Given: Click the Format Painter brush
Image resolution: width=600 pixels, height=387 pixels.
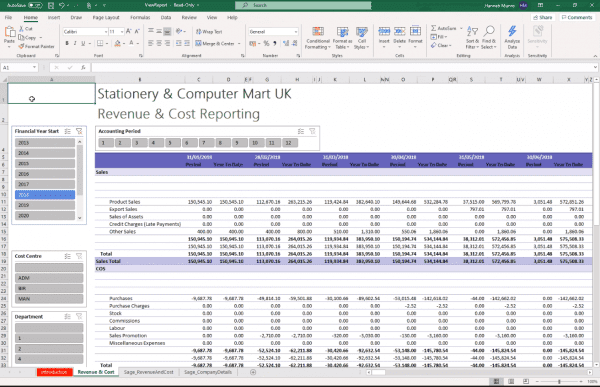Looking at the screenshot, I should 21,46.
